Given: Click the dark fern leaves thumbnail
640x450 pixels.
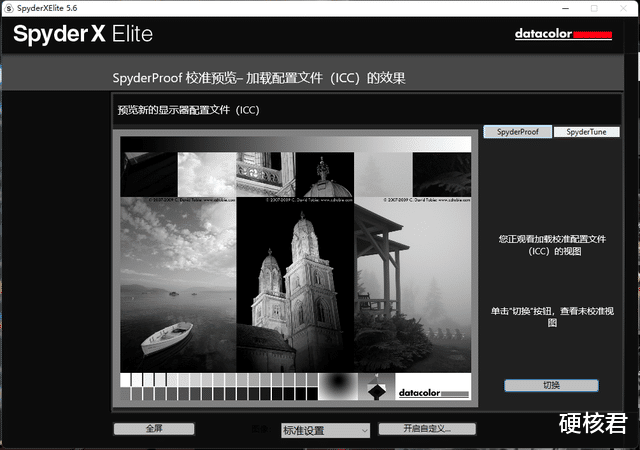Looking at the screenshot, I should pos(442,174).
